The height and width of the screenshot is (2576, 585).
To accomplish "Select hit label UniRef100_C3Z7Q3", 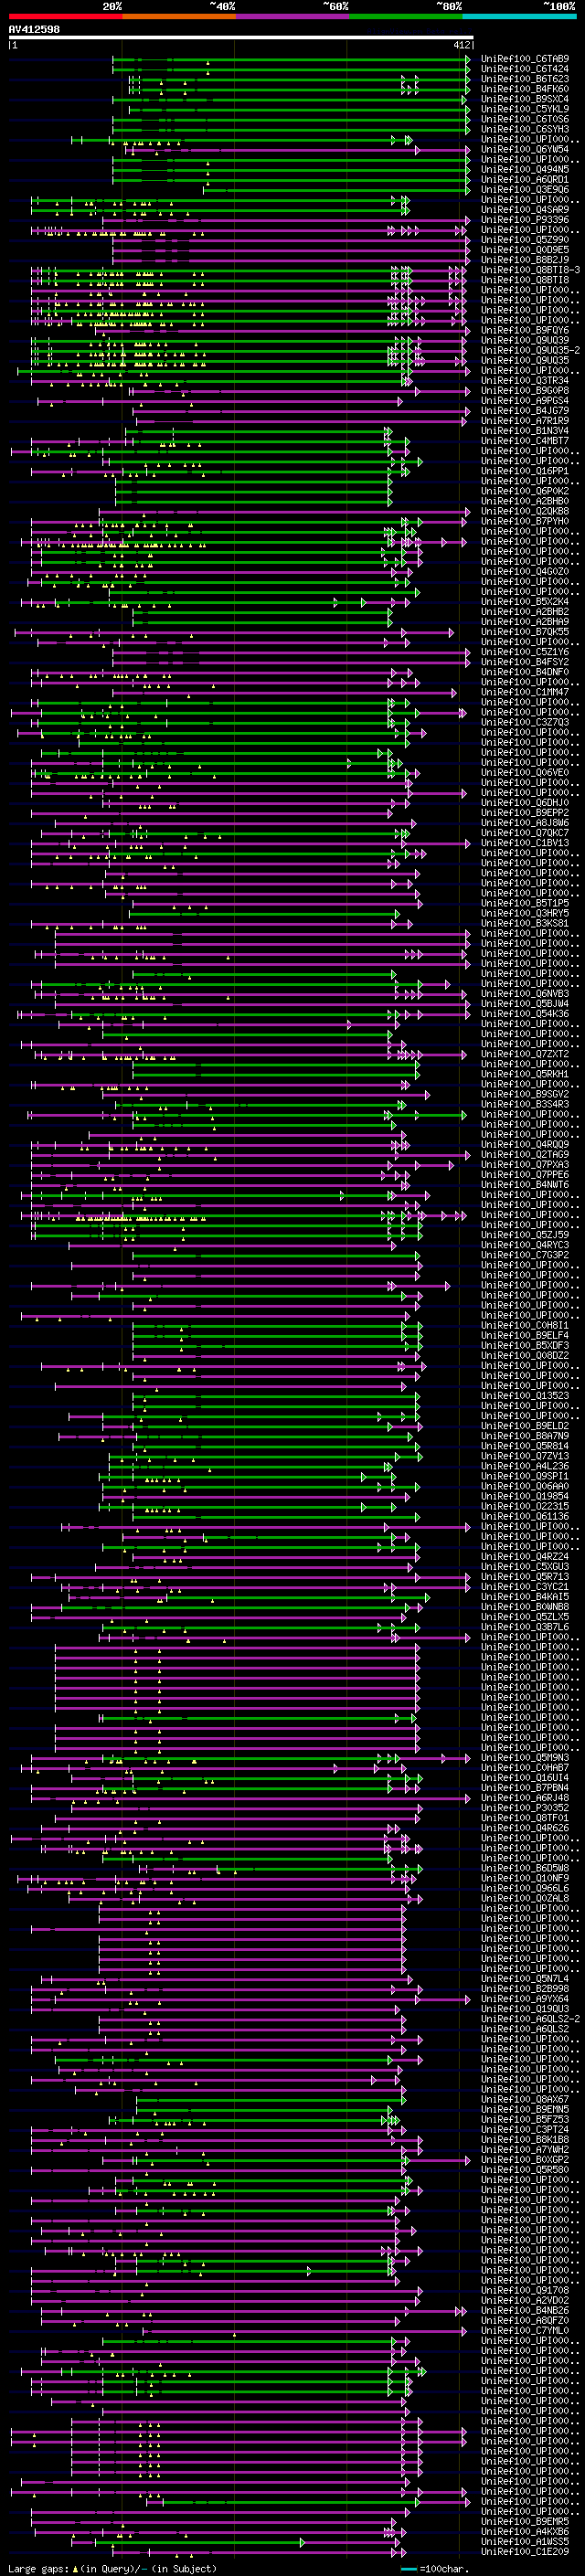I will pos(525,722).
